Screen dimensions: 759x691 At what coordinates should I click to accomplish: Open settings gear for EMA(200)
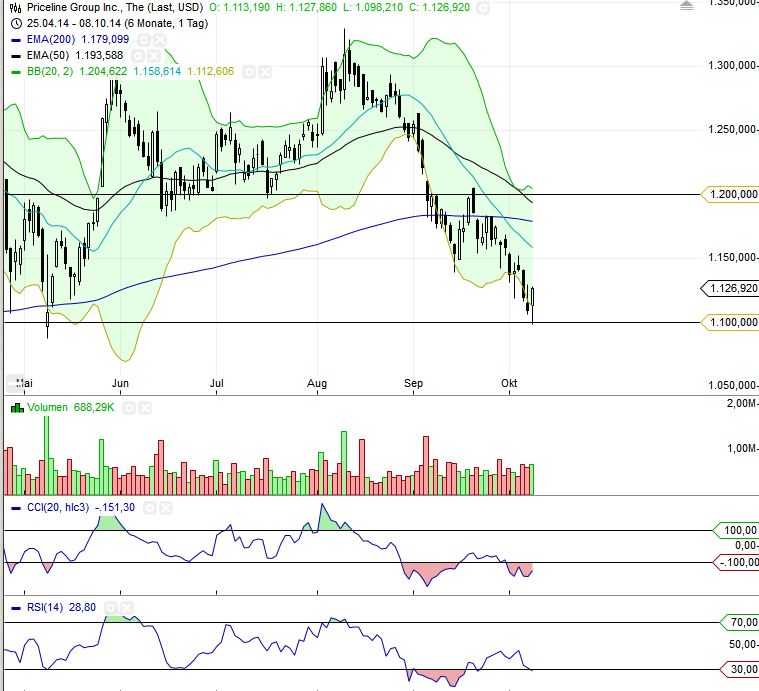(x=143, y=40)
